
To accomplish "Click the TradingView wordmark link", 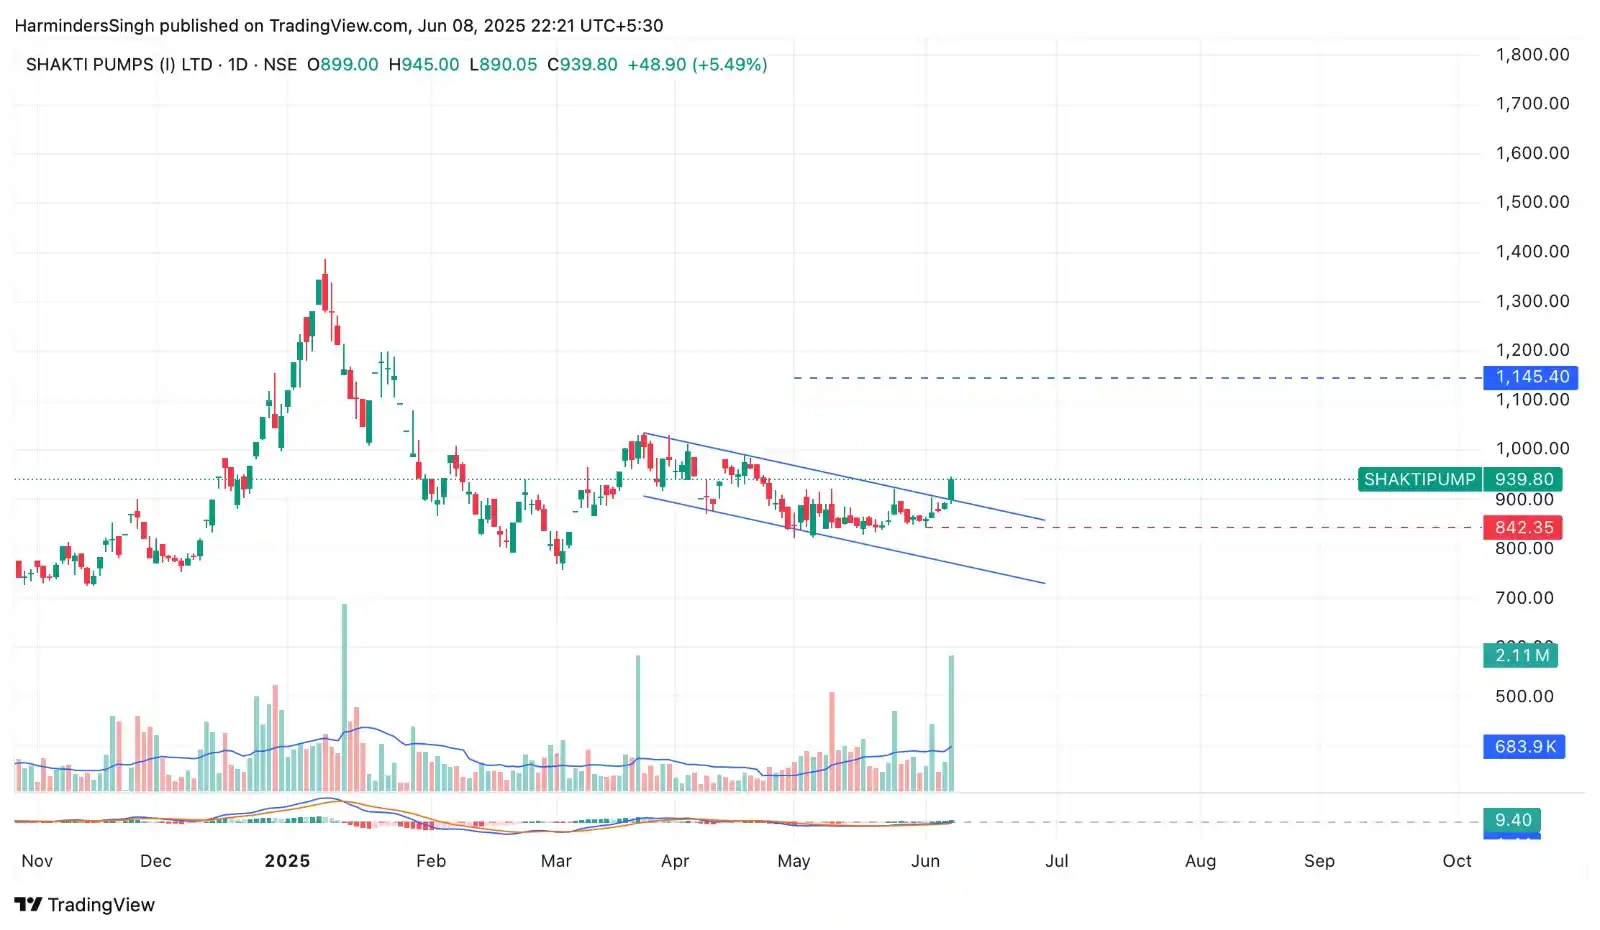I will pyautogui.click(x=101, y=905).
